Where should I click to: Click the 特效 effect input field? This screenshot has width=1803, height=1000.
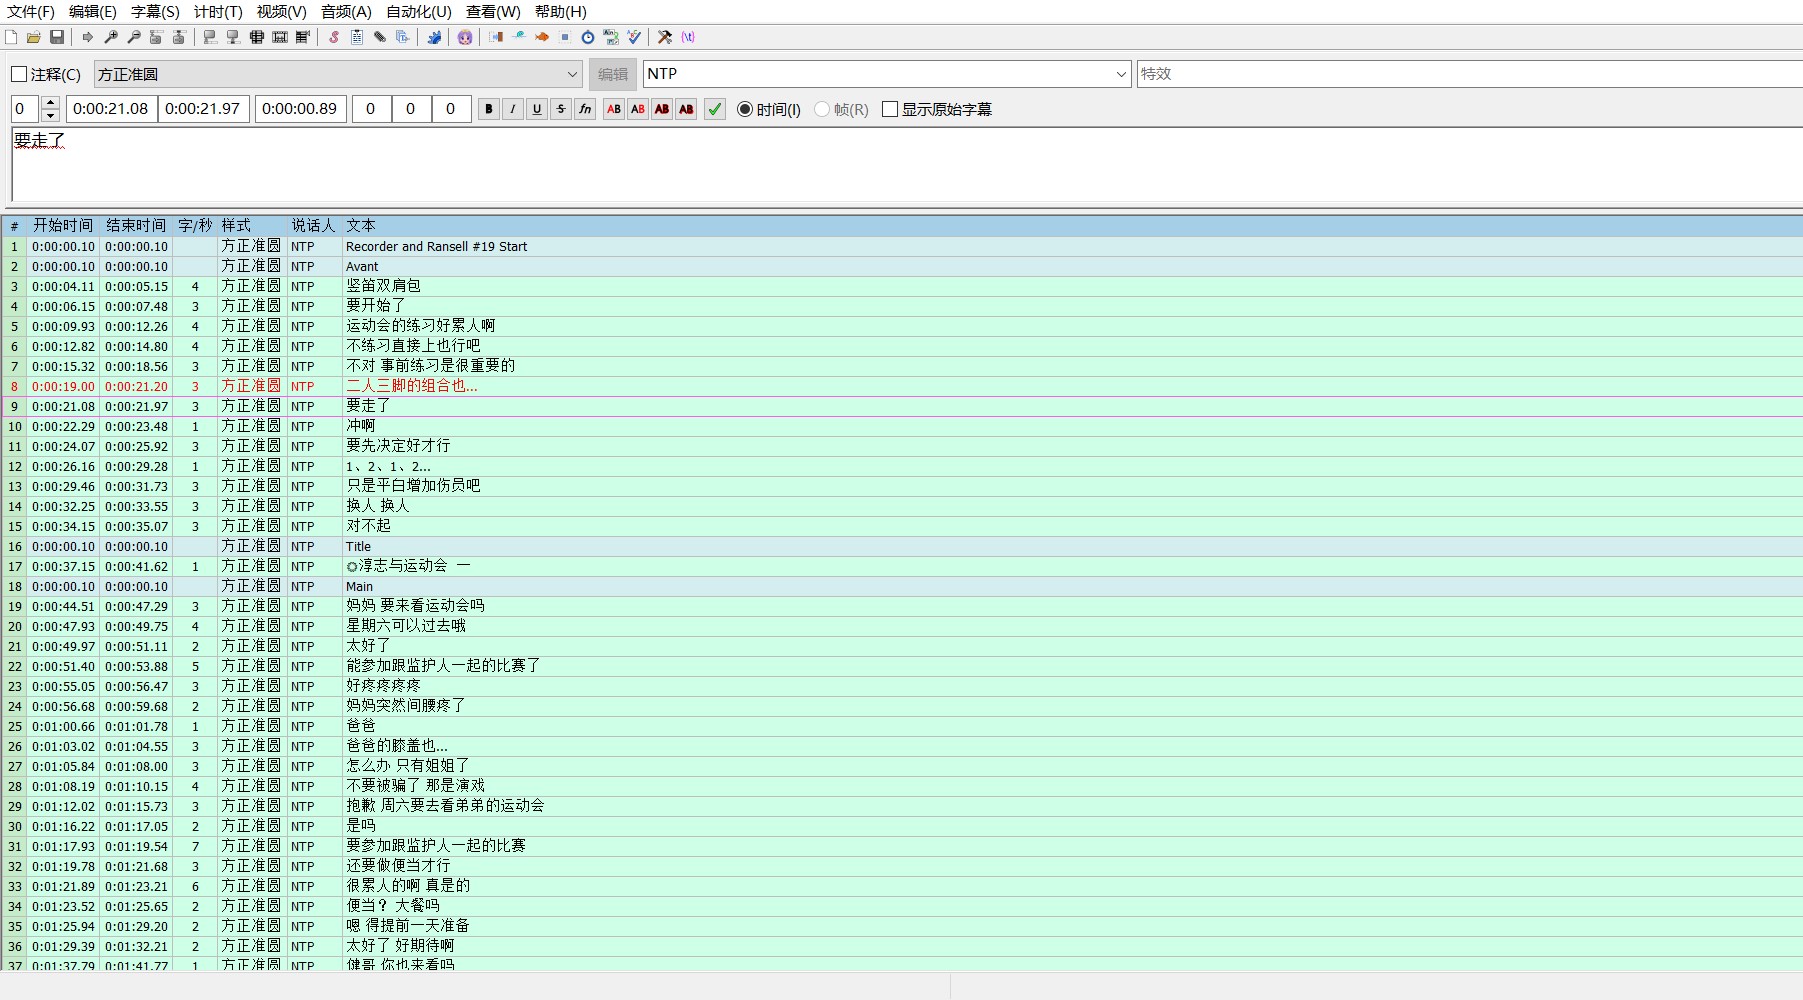(1470, 74)
